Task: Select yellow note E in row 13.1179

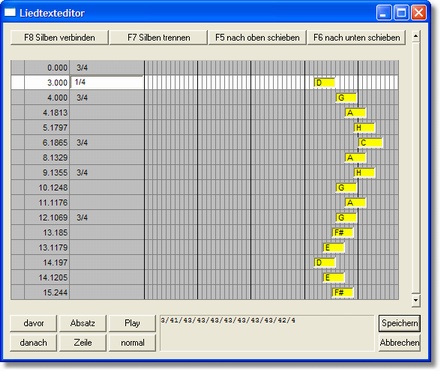Action: pos(334,248)
